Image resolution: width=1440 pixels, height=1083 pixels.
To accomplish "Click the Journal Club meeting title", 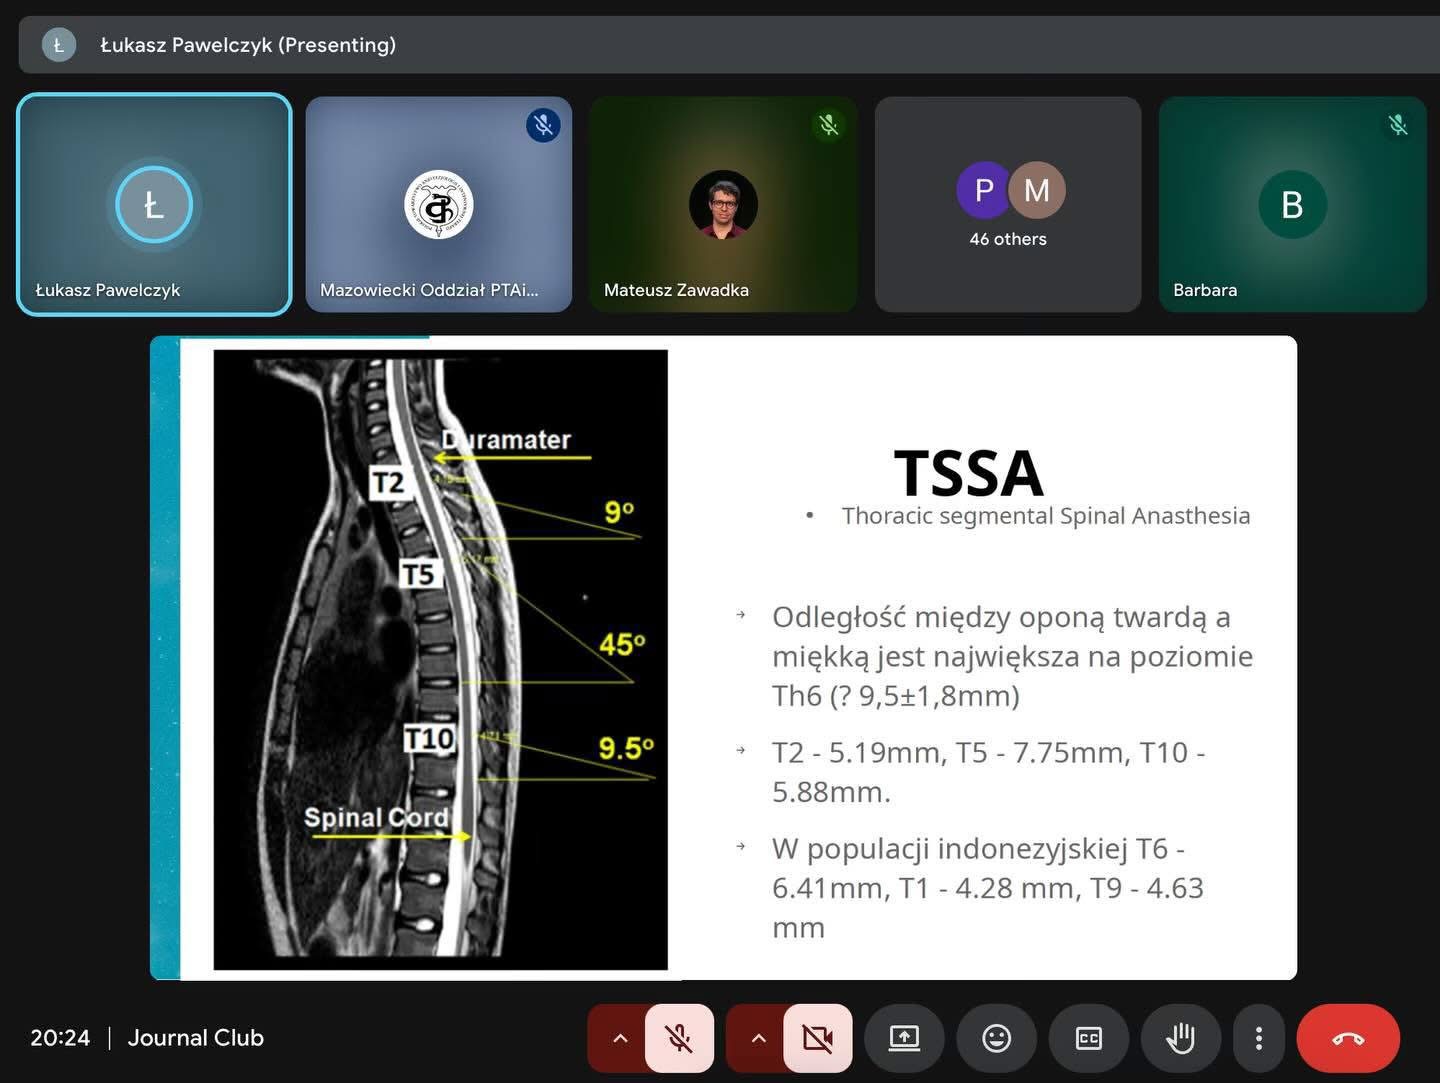I will (x=195, y=1038).
